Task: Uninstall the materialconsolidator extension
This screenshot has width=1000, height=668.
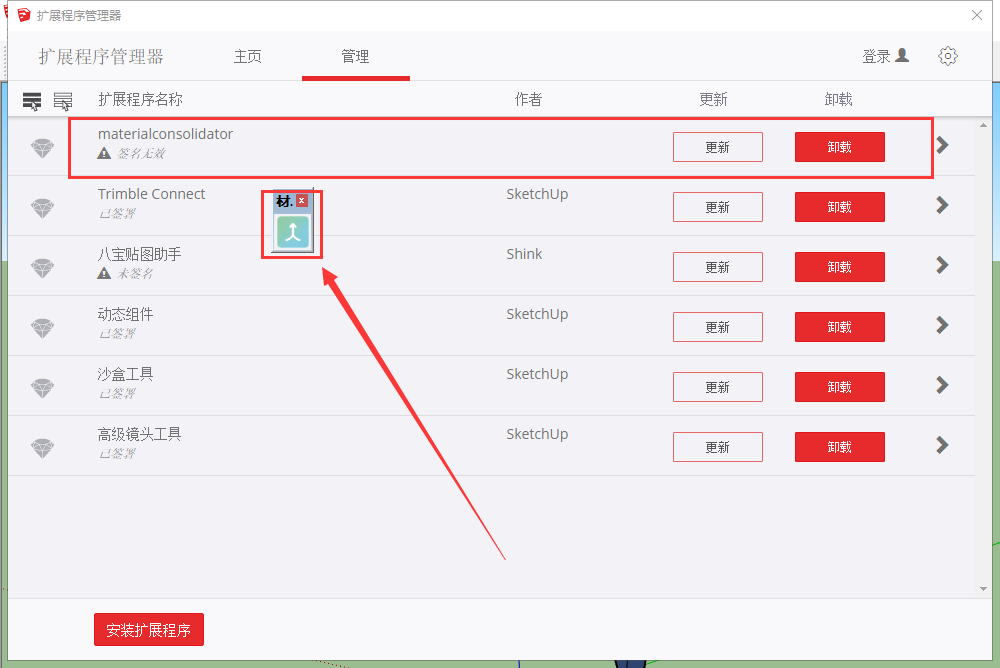Action: (x=839, y=147)
